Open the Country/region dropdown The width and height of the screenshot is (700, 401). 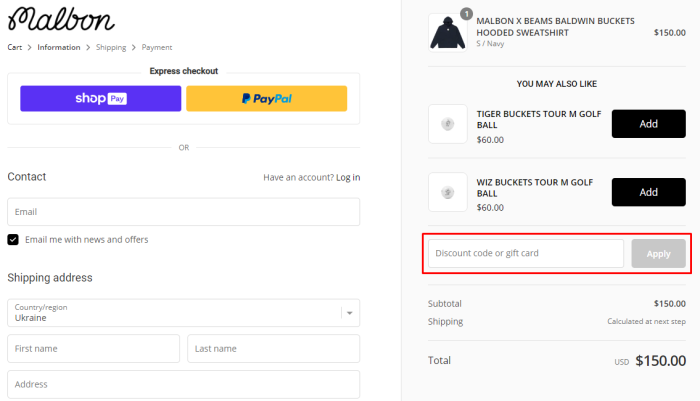183,313
